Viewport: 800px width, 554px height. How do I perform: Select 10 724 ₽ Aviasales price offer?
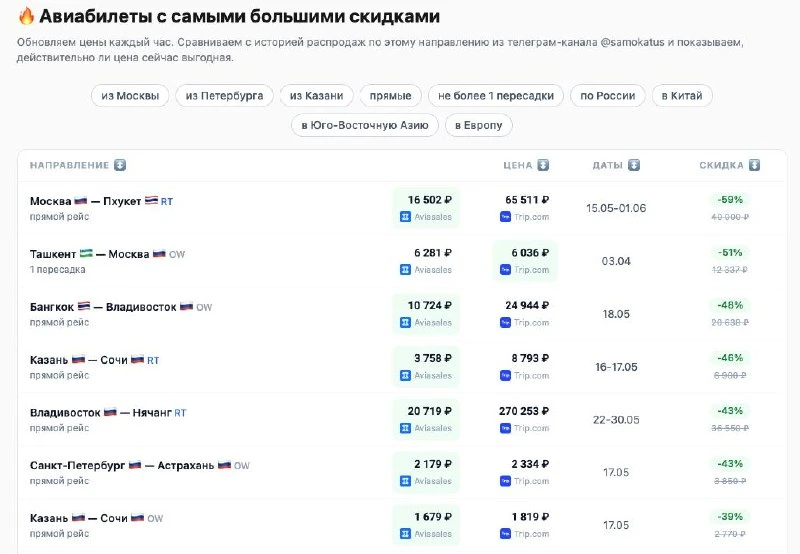[x=426, y=314]
